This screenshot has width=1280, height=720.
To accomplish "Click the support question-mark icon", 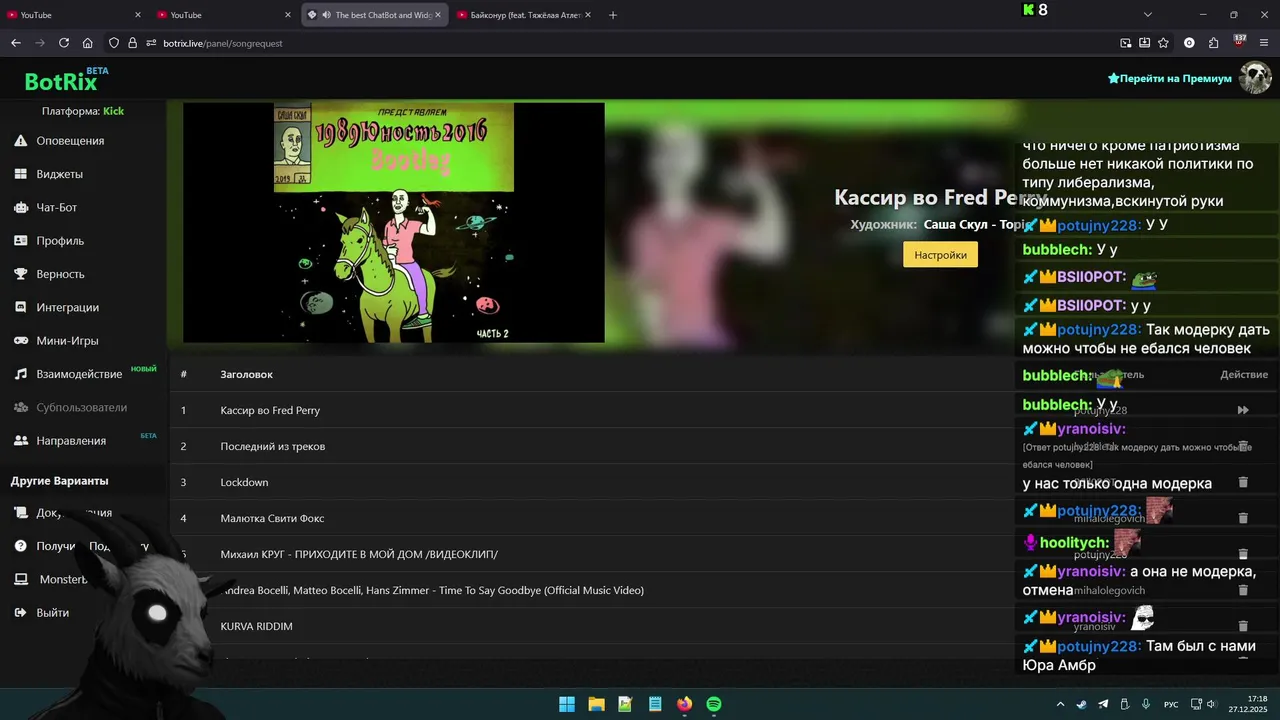I will pyautogui.click(x=20, y=546).
